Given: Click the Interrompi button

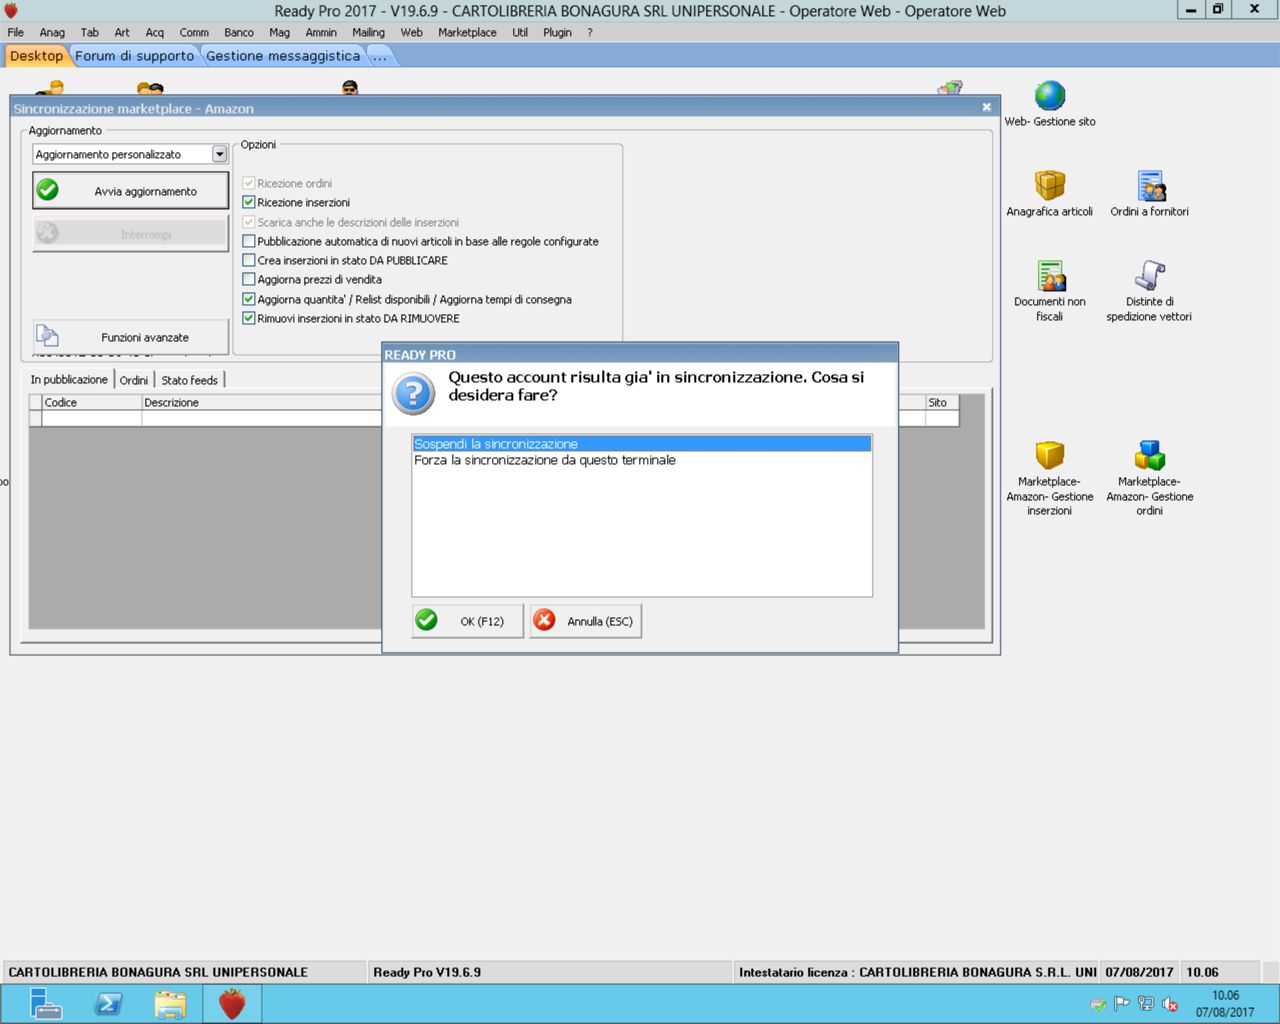Looking at the screenshot, I should 131,234.
